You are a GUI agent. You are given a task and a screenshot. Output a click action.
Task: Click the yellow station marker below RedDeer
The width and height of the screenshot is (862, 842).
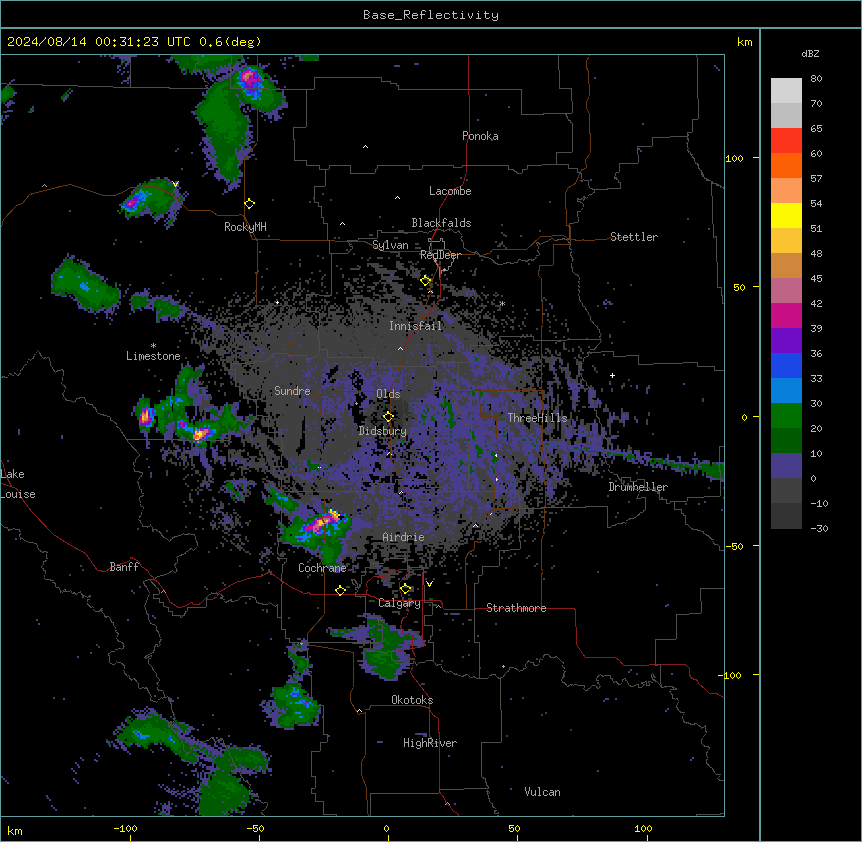(x=426, y=281)
